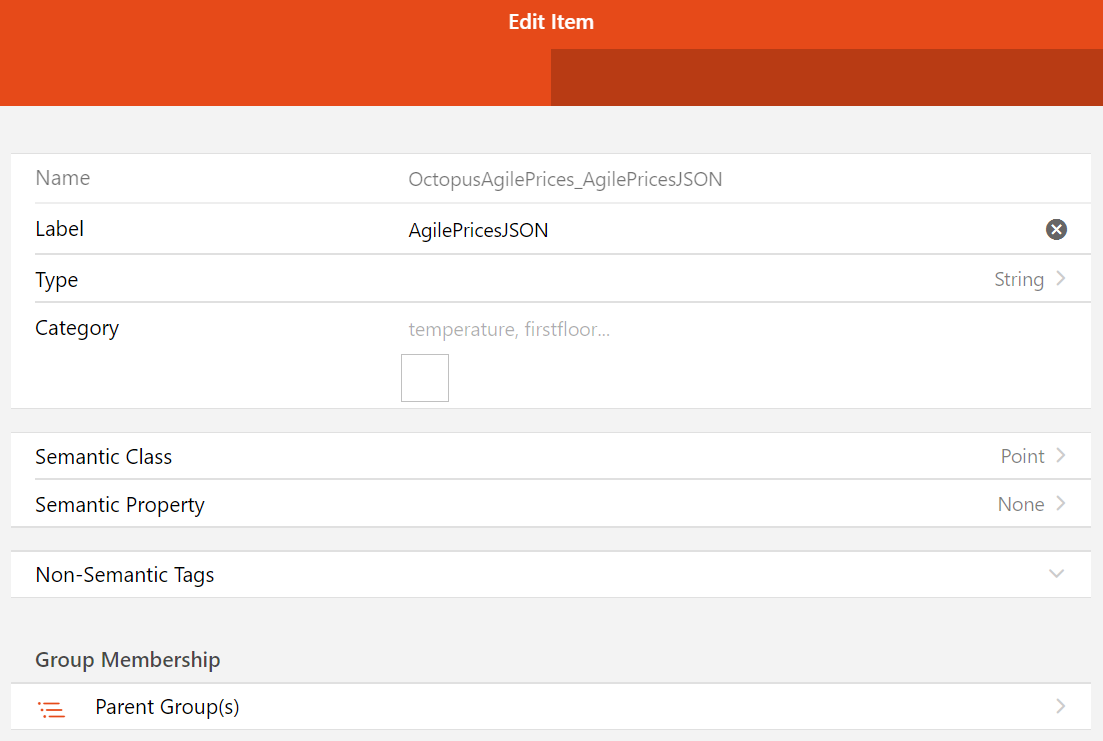Open Semantic Property picker showing None

pos(1020,505)
